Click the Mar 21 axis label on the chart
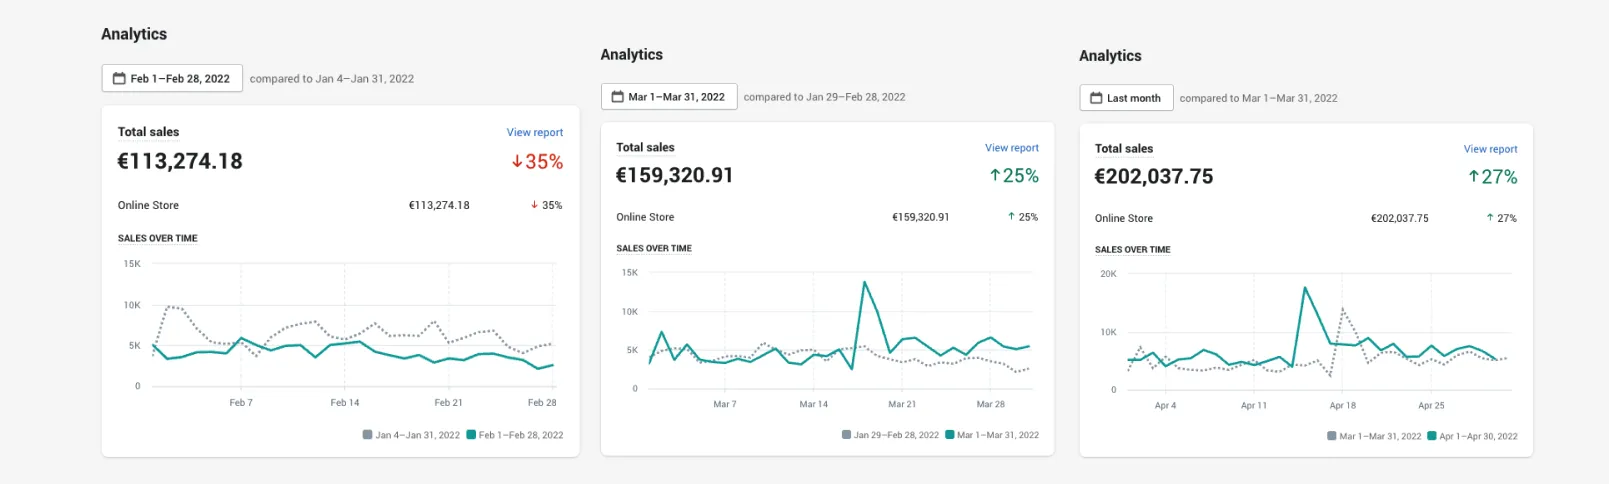The width and height of the screenshot is (1609, 484). (x=902, y=404)
